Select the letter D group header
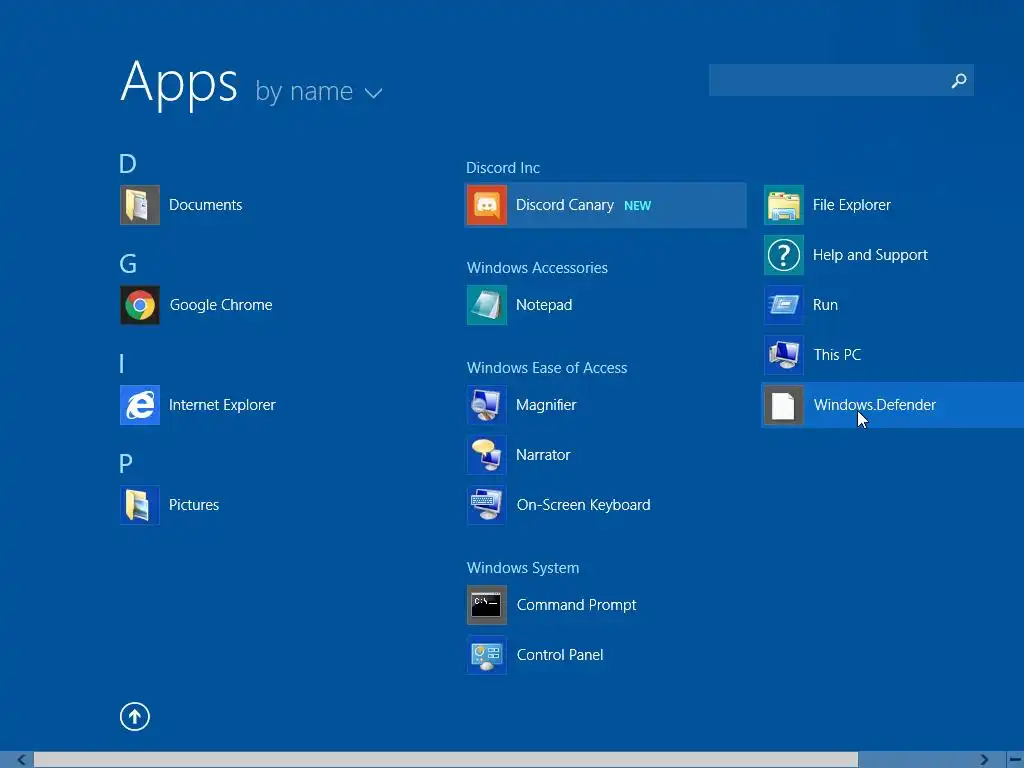Viewport: 1024px width, 768px height. pos(127,164)
